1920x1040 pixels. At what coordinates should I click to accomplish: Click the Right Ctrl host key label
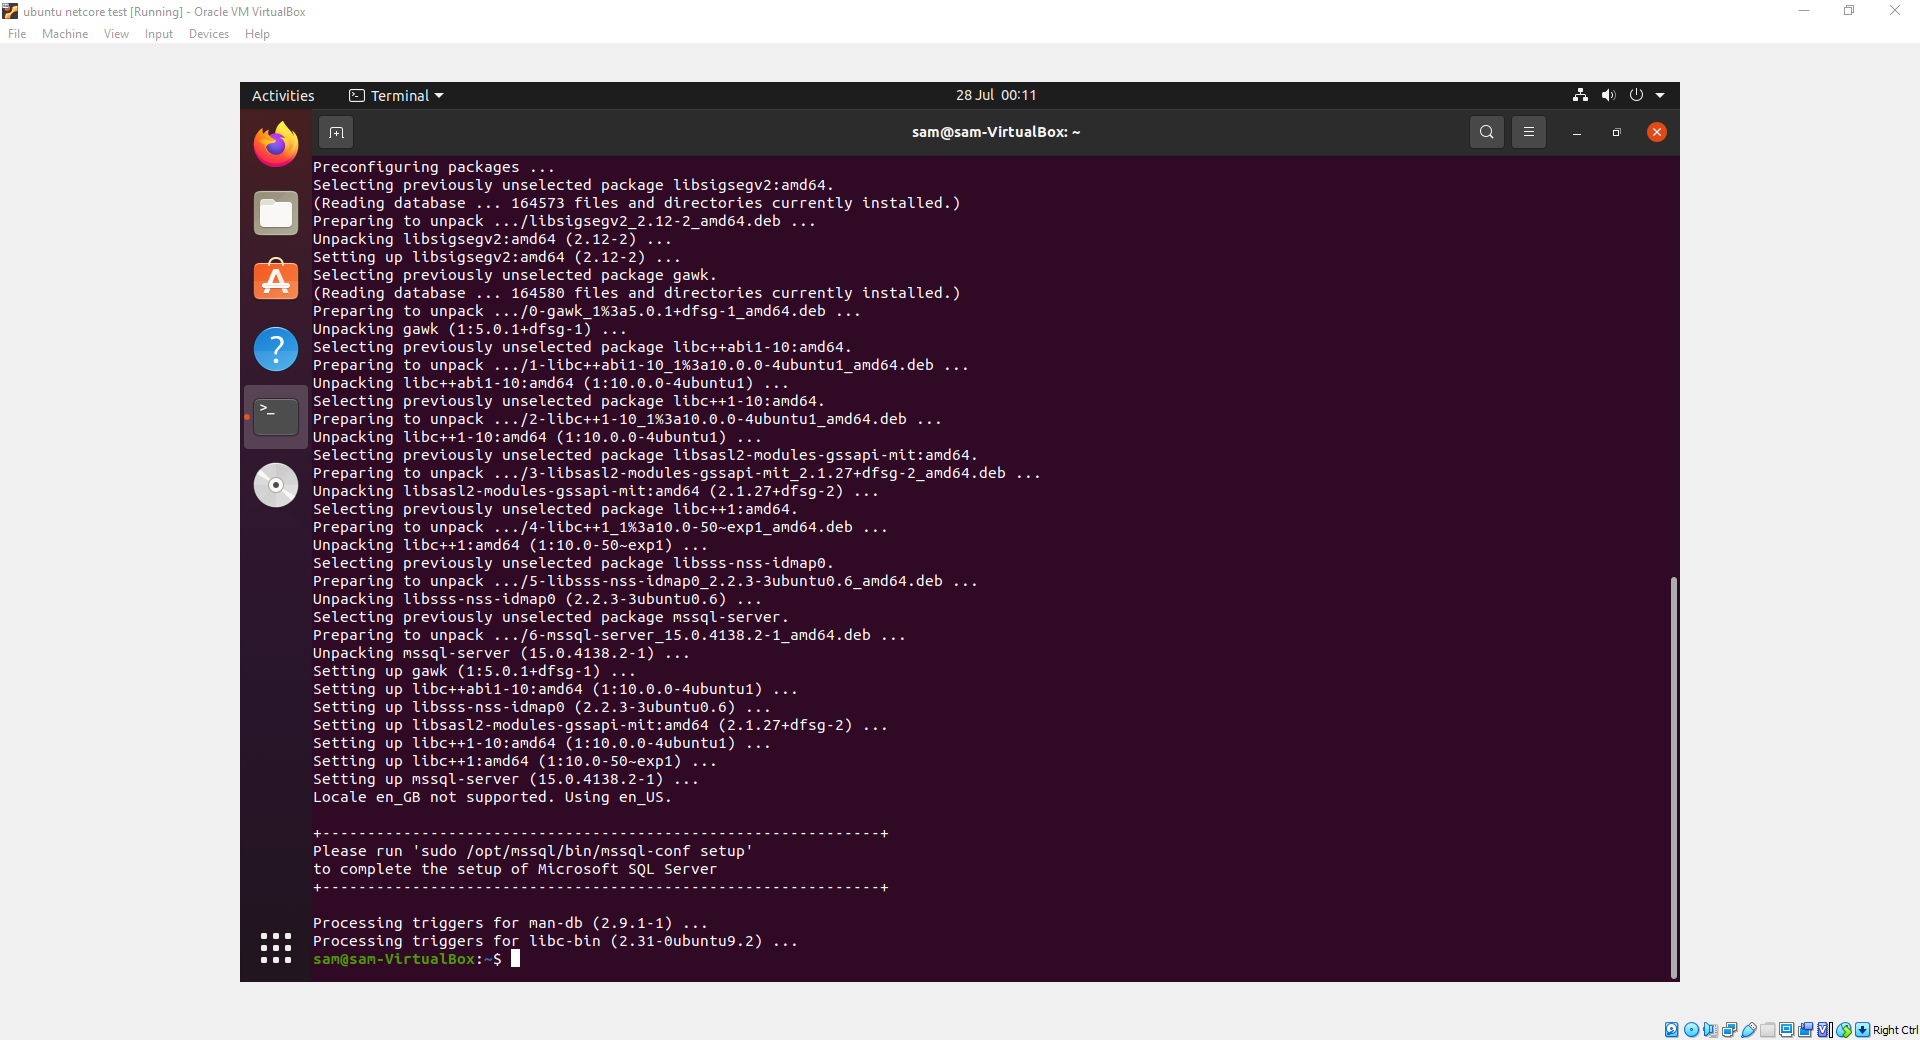(1895, 1030)
